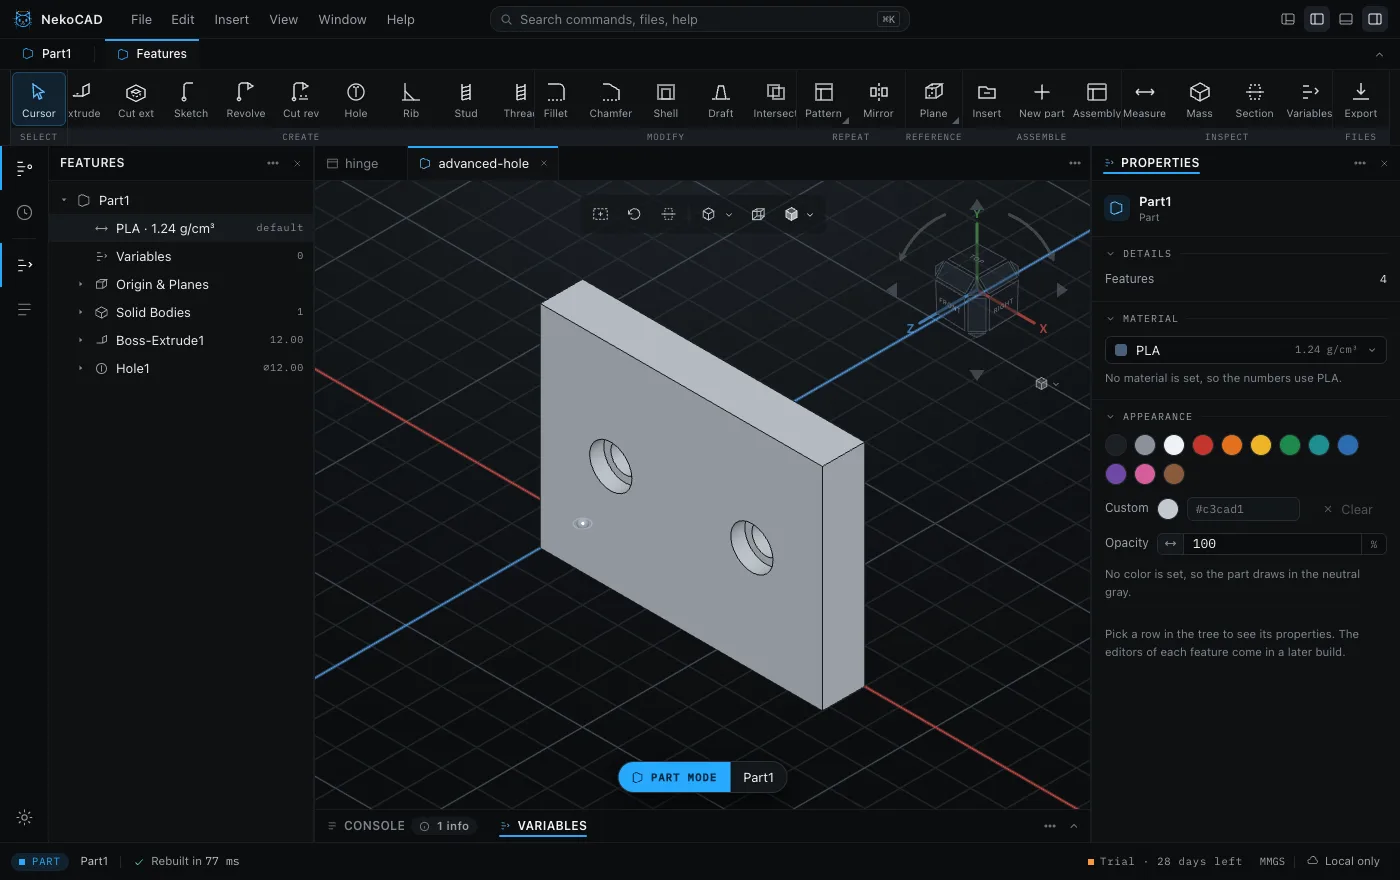Click the Variables tool in the Inspect group
The width and height of the screenshot is (1400, 880).
(1310, 100)
